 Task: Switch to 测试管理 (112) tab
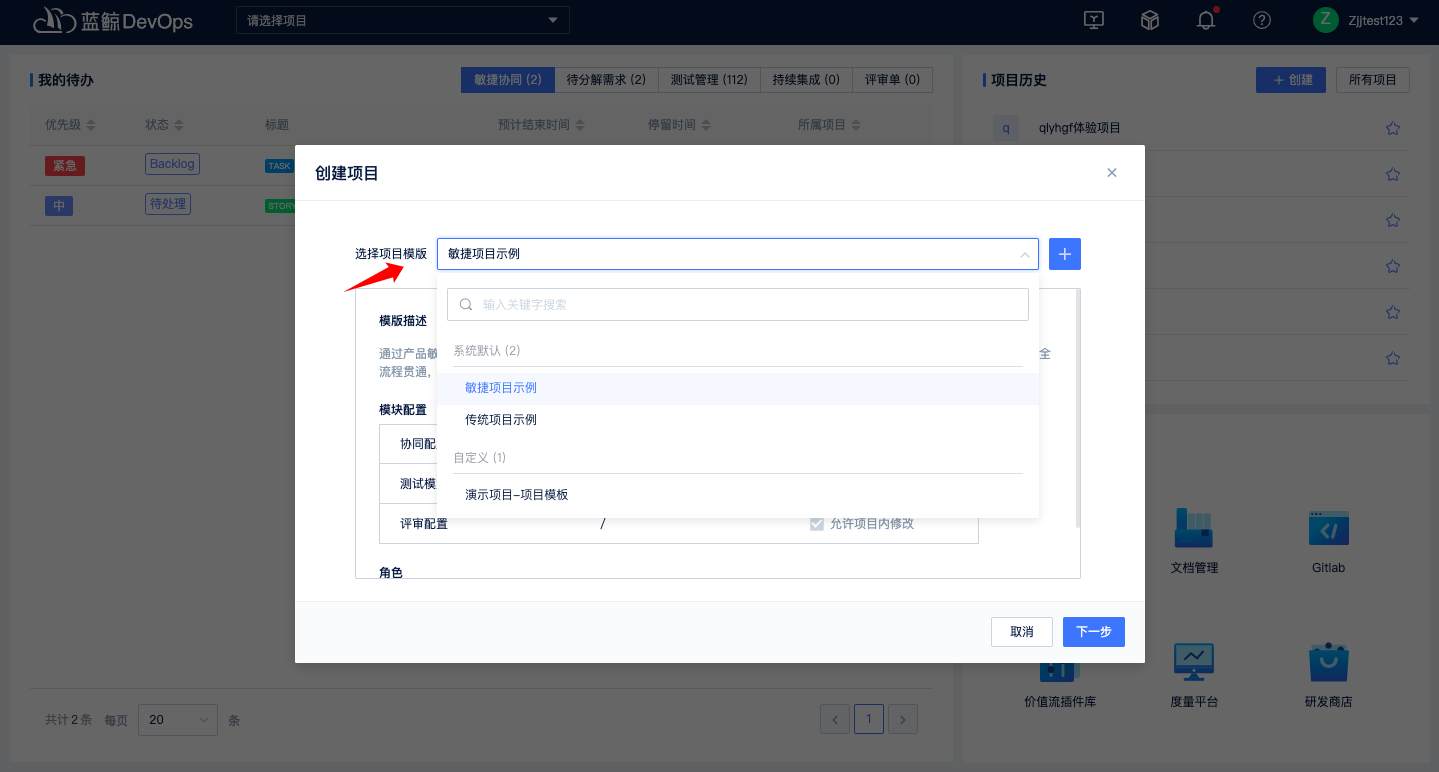click(709, 80)
